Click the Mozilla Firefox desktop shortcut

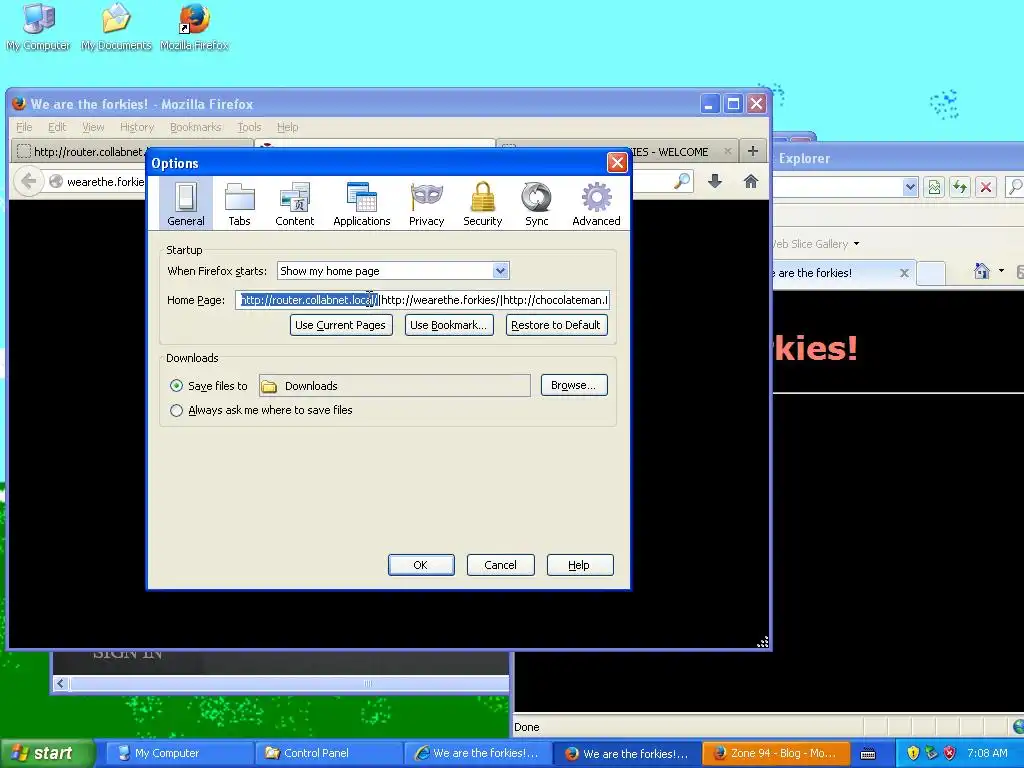click(x=195, y=27)
